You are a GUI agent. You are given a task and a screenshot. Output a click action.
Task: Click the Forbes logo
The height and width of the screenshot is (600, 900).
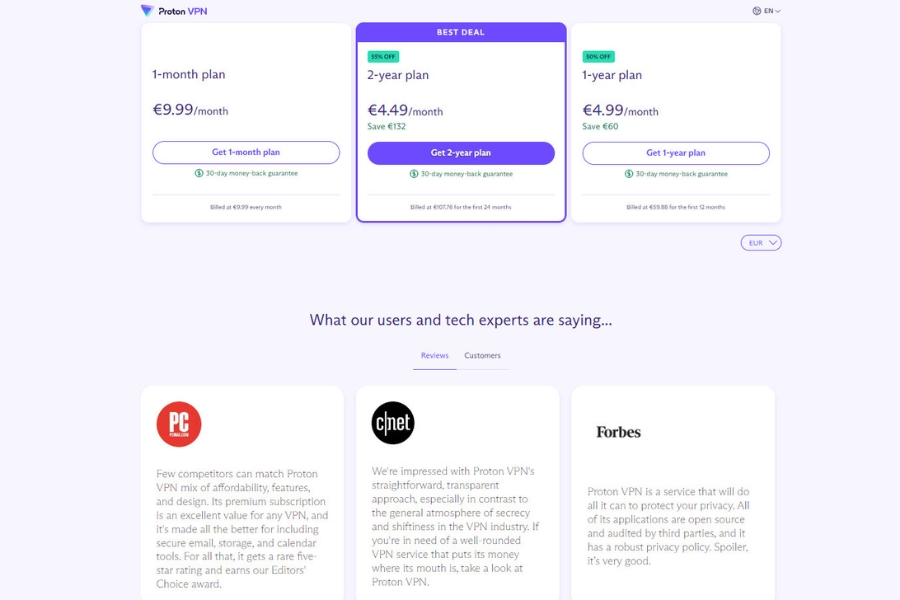[x=618, y=432]
